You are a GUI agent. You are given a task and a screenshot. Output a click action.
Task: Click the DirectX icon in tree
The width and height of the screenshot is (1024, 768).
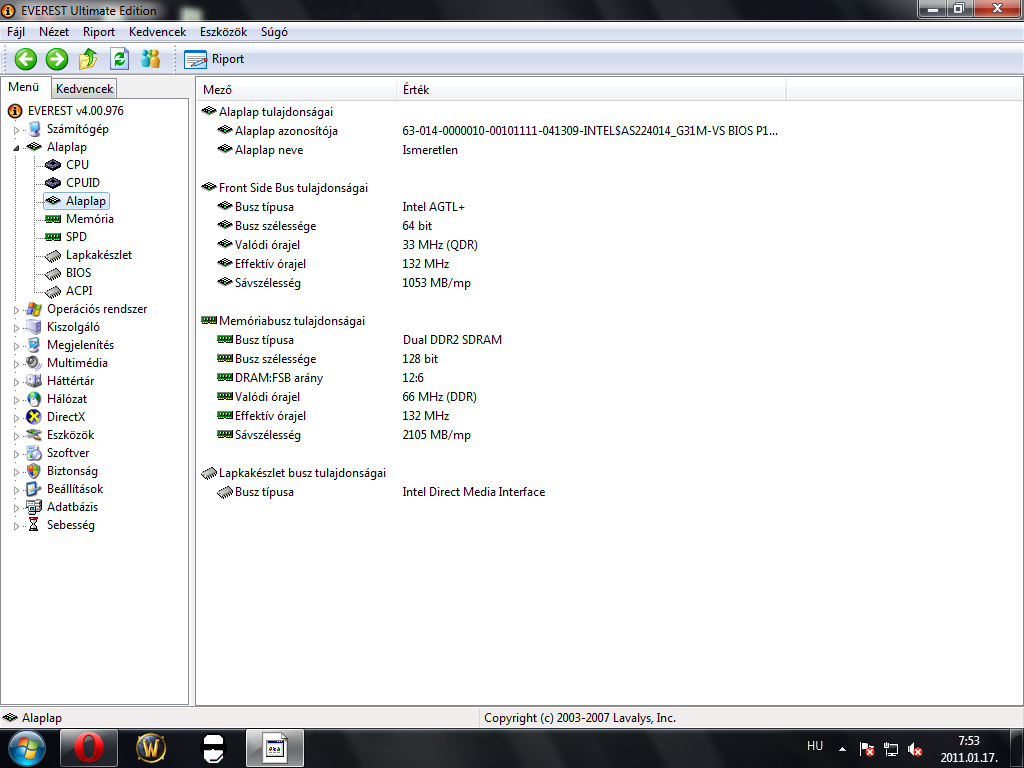[34, 417]
